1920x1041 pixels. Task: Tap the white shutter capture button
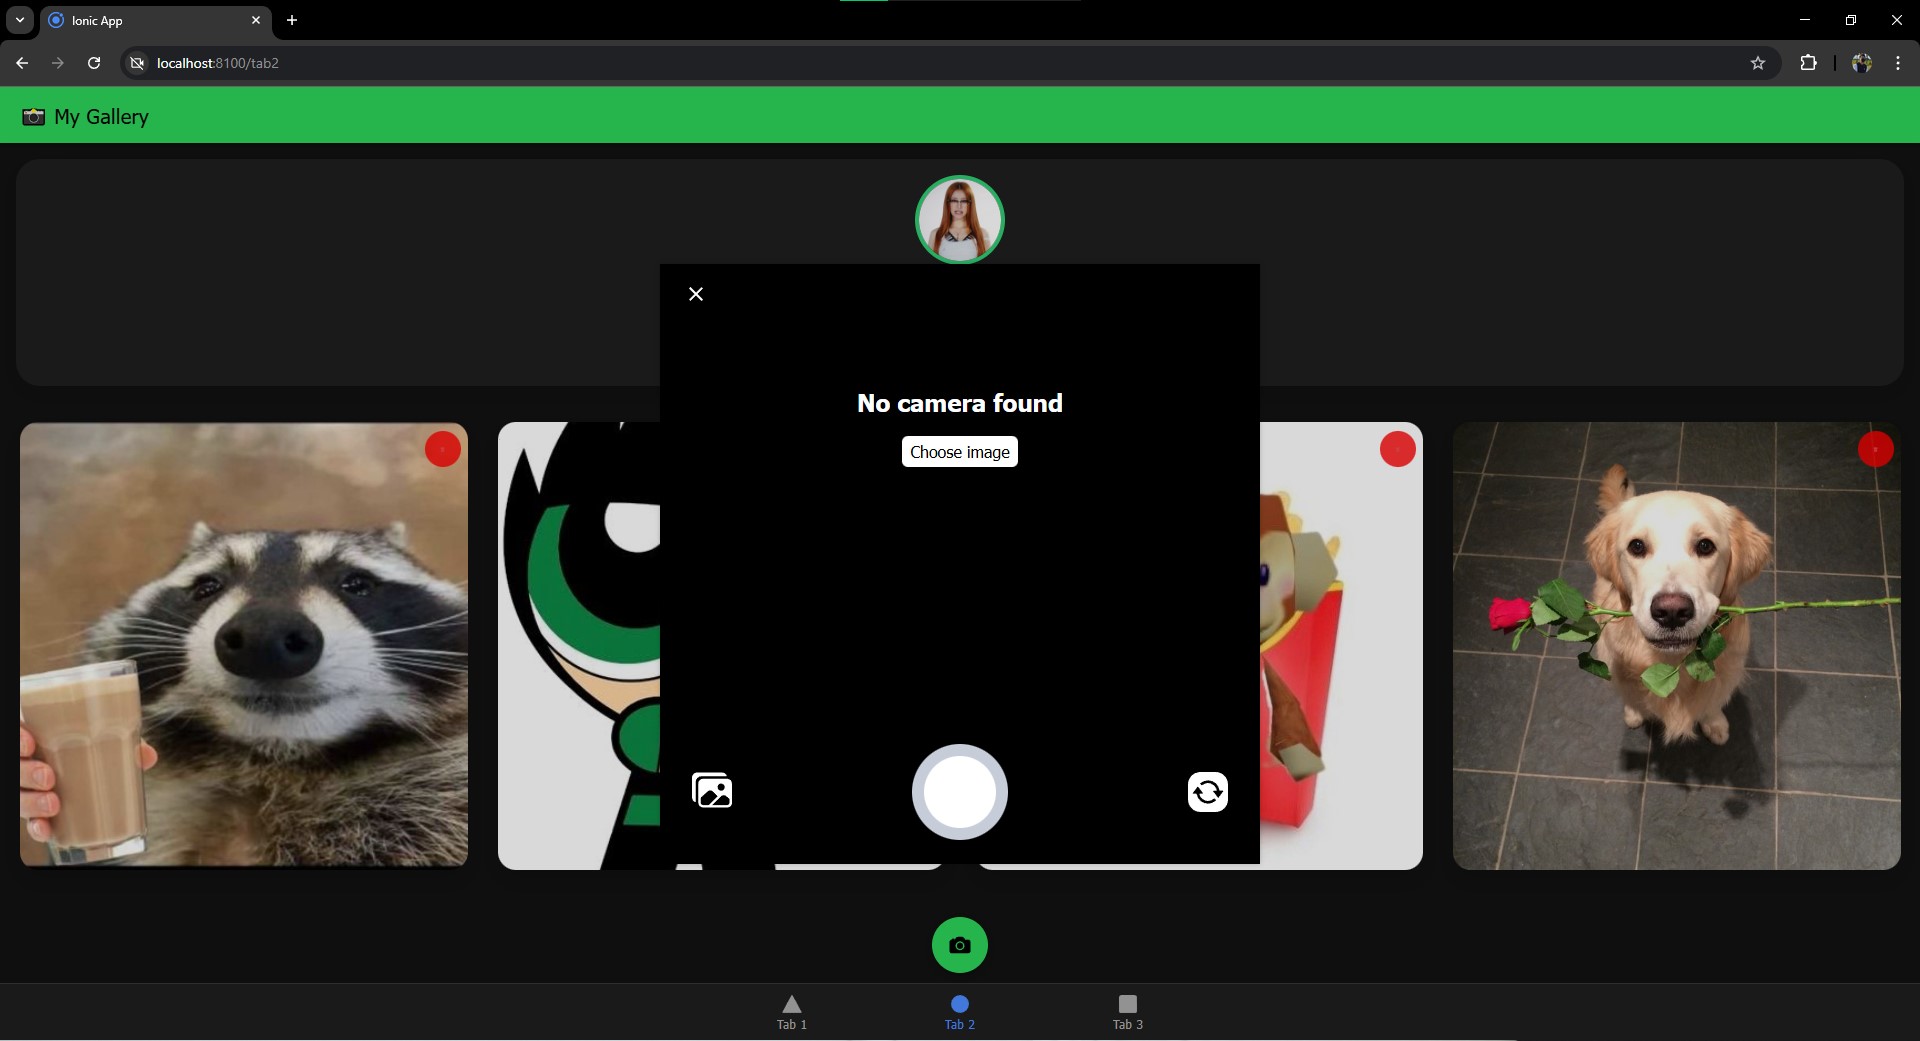[x=960, y=792]
